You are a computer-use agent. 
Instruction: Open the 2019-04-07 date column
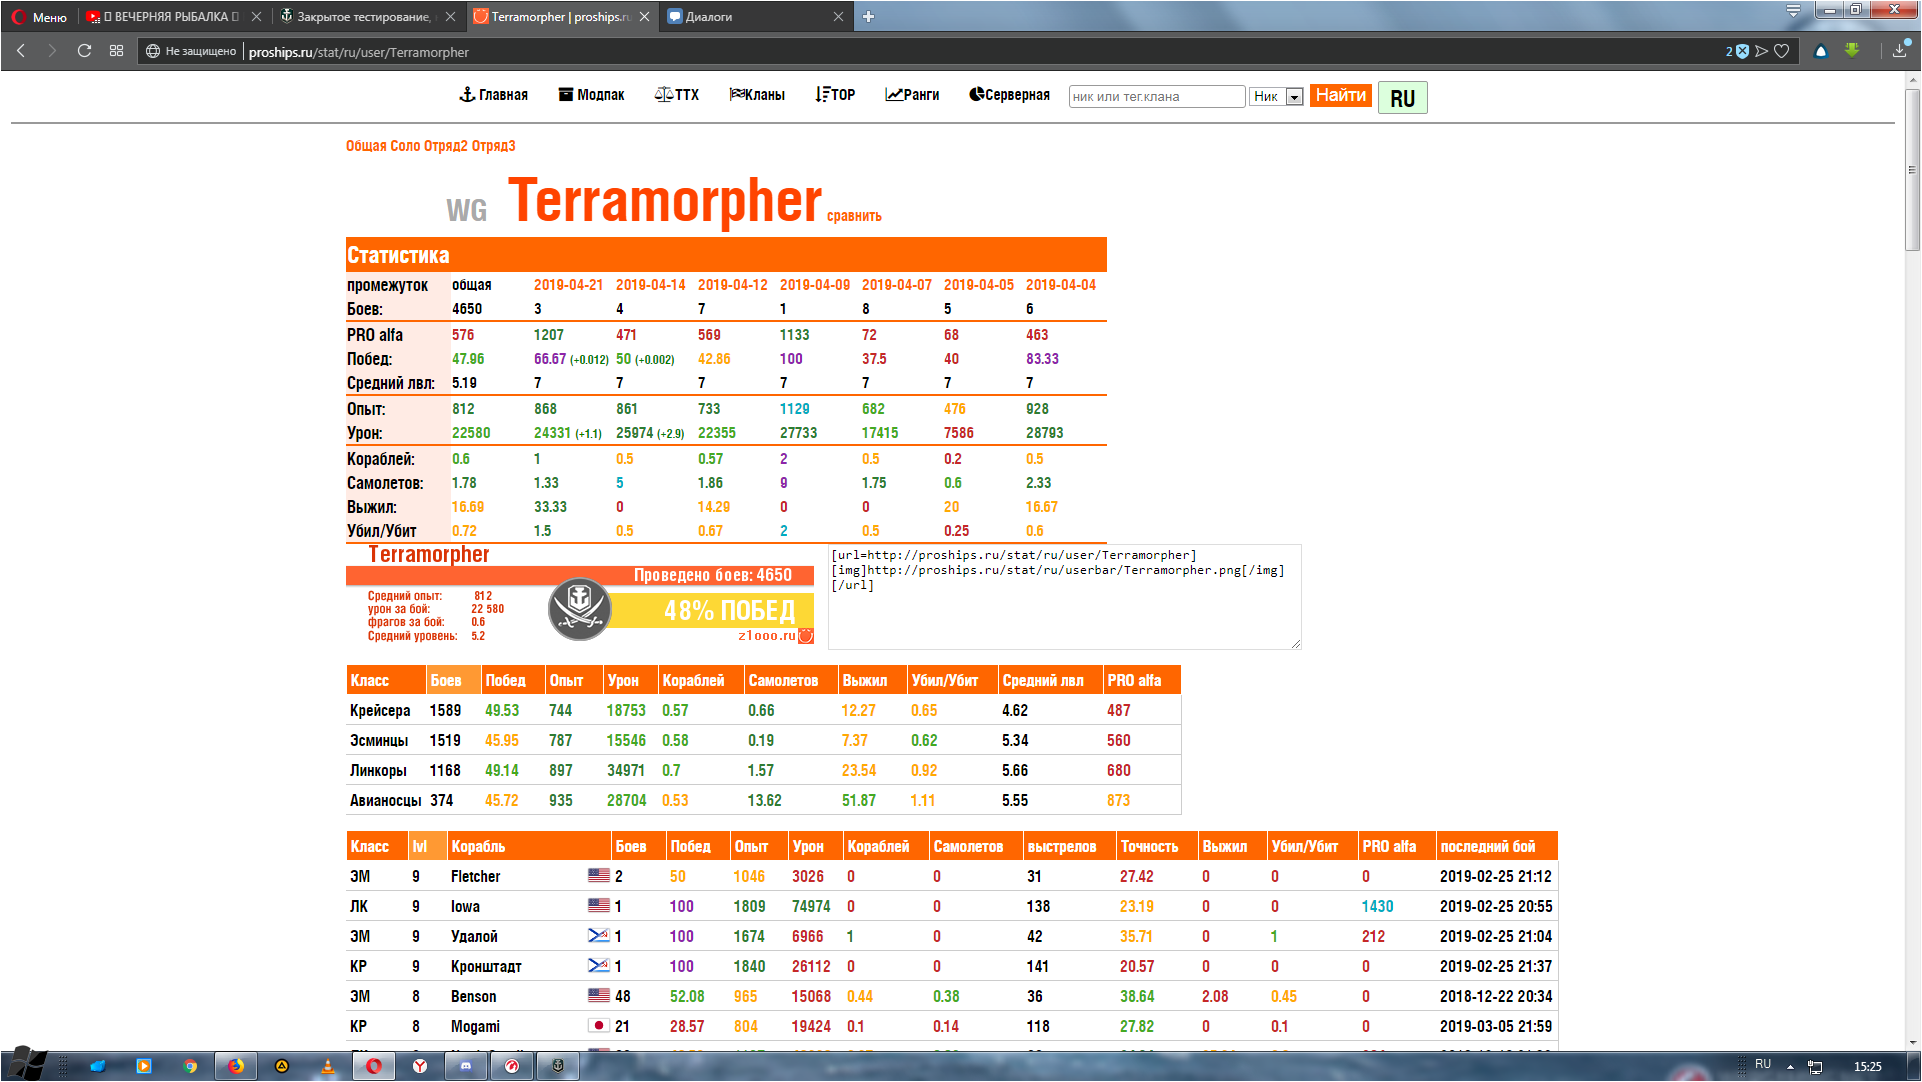pos(896,285)
